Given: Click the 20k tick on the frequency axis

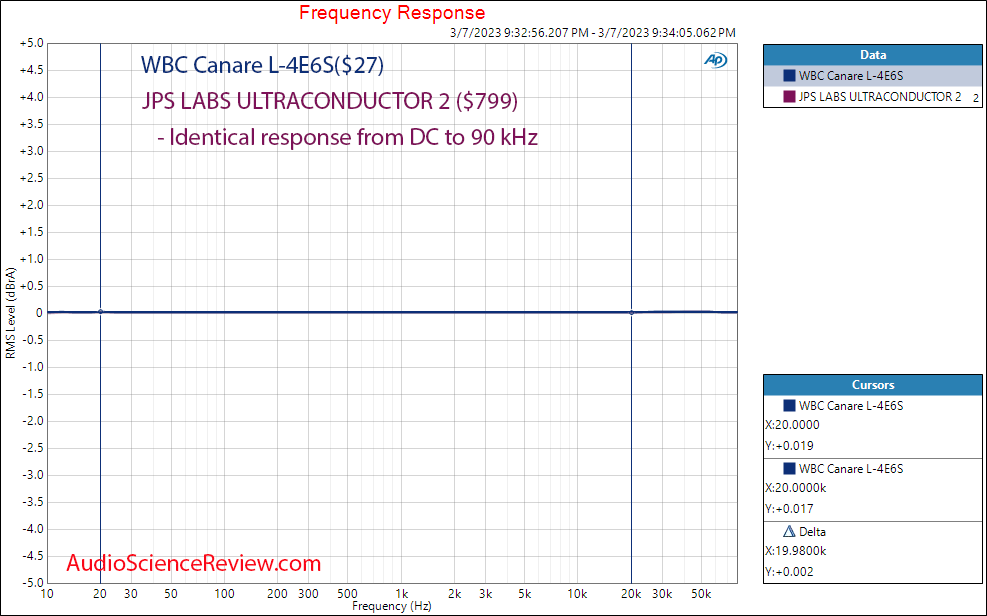Looking at the screenshot, I should tap(631, 594).
